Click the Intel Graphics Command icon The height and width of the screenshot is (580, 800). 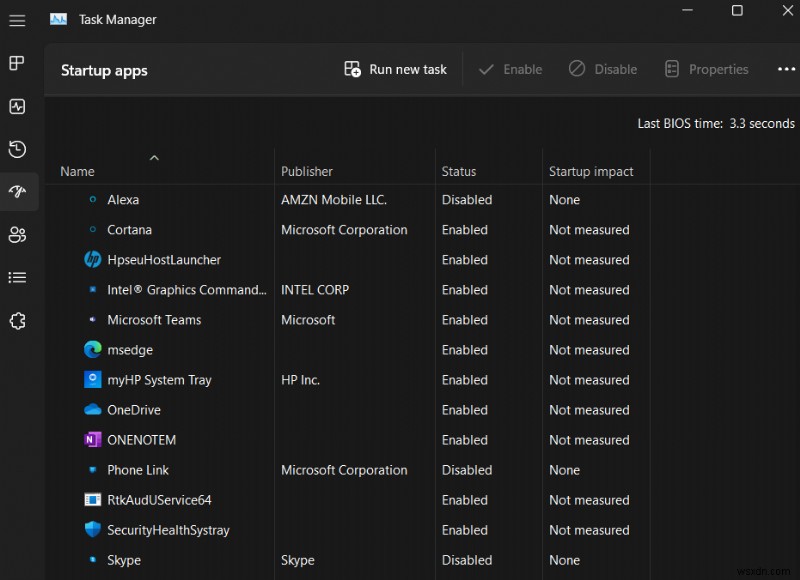92,289
